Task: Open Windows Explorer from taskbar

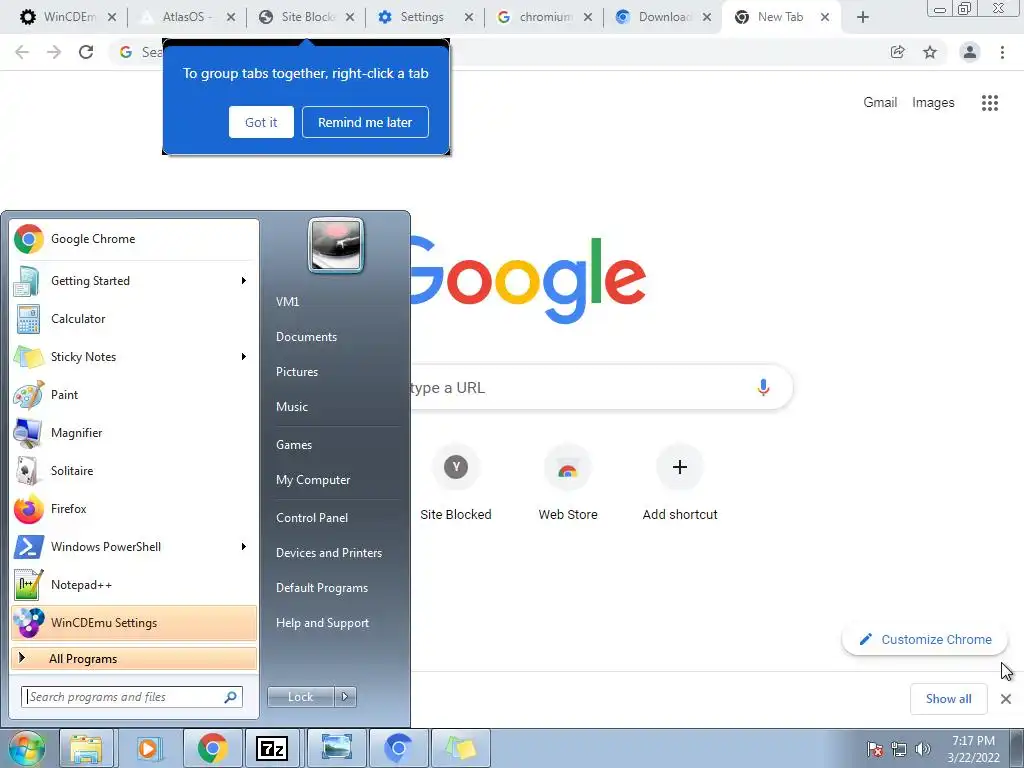Action: (86, 748)
